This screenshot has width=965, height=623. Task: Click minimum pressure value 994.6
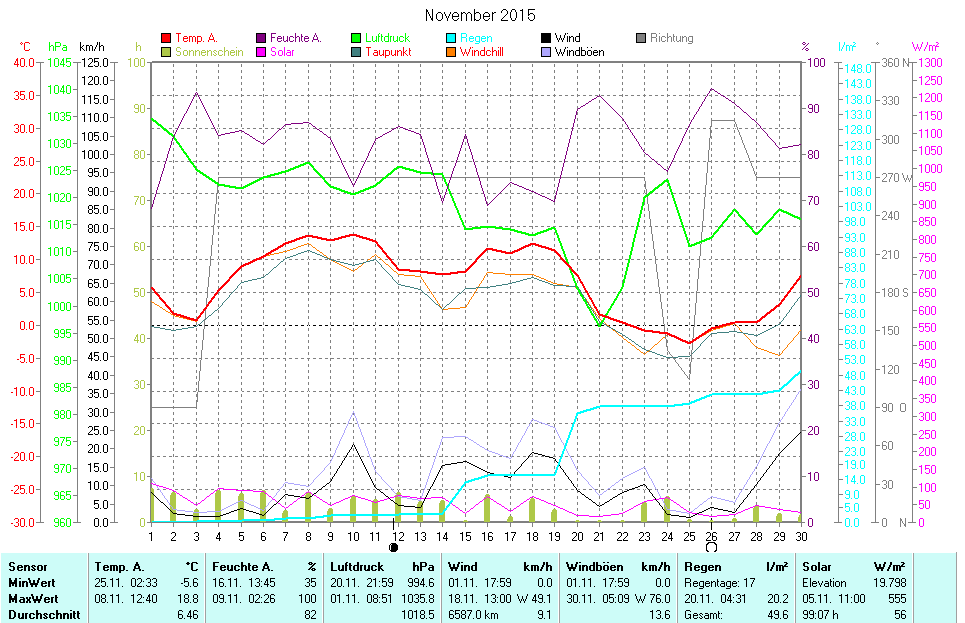(x=421, y=583)
